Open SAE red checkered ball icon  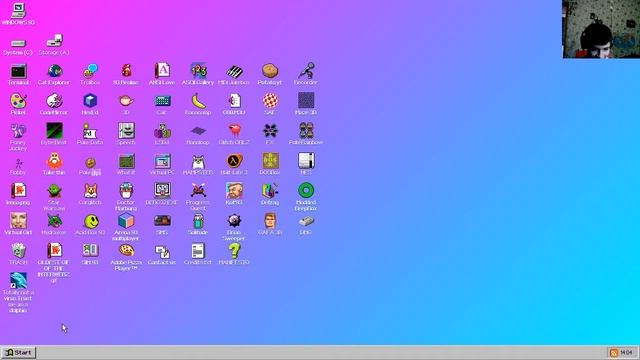270,101
